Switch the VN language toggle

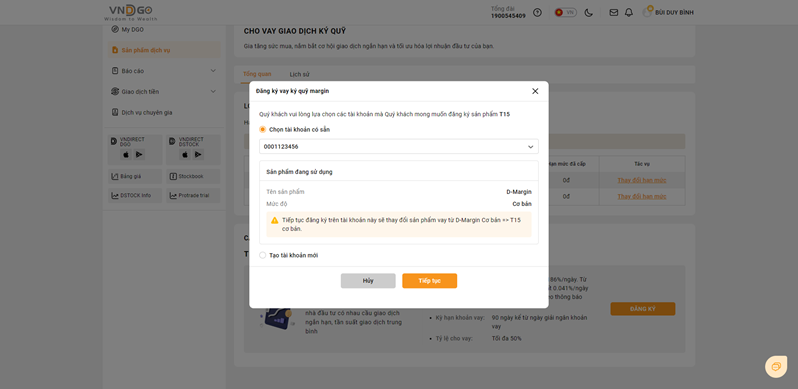(x=565, y=13)
